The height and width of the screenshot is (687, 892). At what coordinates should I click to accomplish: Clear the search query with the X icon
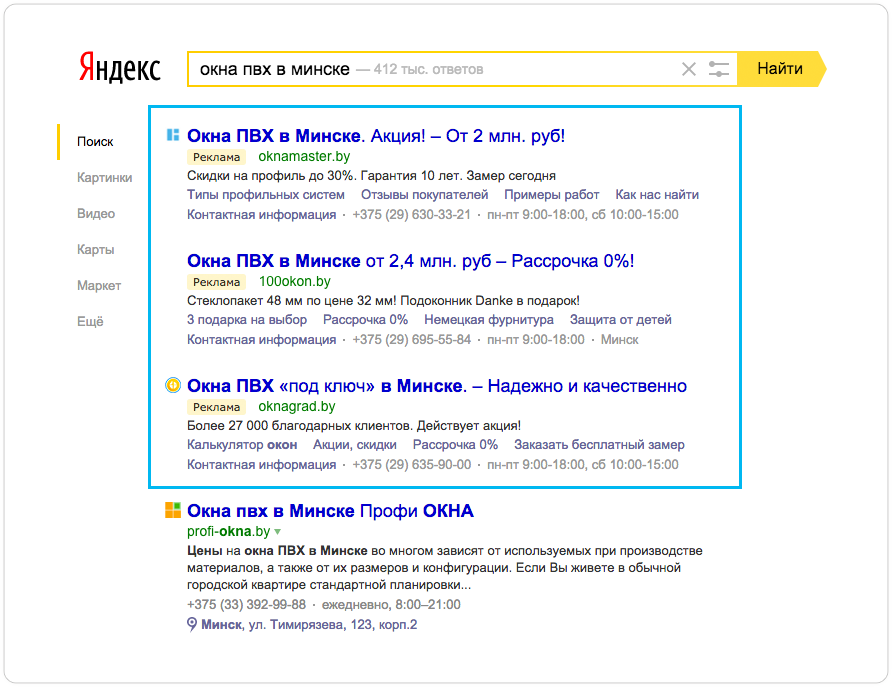tap(688, 69)
